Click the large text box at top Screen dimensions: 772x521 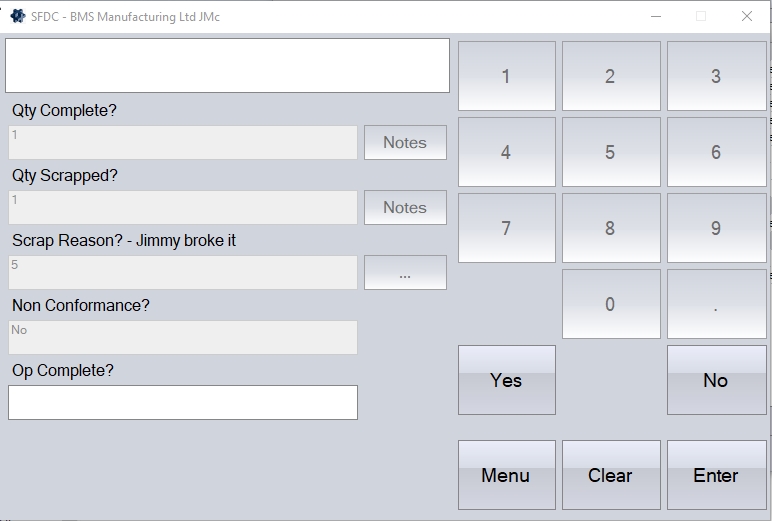[x=228, y=66]
